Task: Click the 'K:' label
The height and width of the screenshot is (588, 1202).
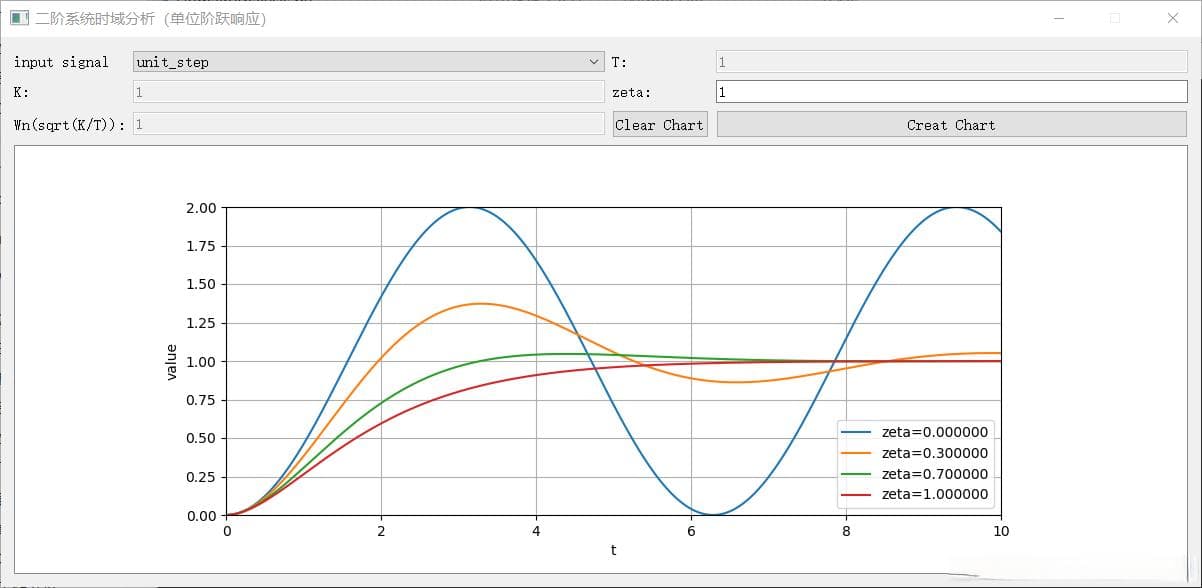Action: coord(21,92)
